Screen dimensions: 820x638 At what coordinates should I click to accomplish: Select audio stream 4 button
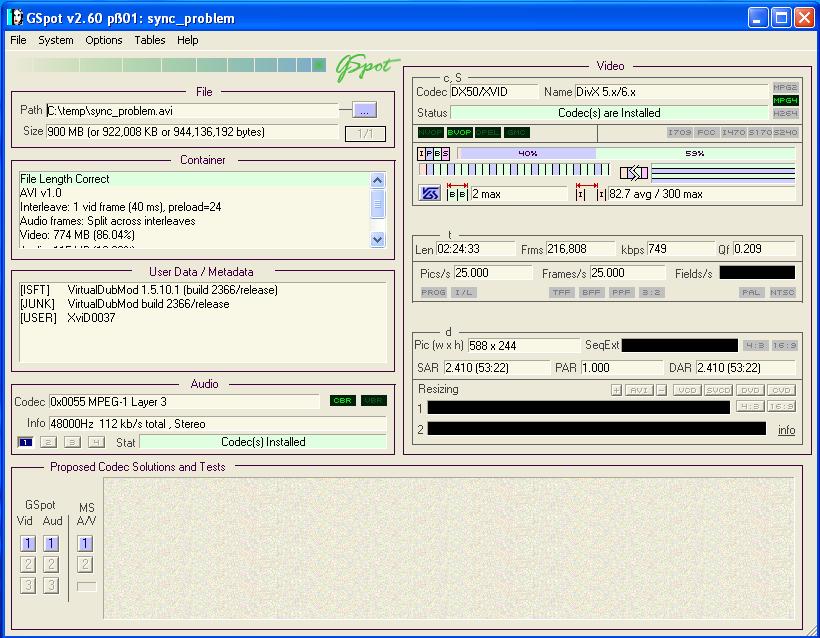pyautogui.click(x=96, y=442)
